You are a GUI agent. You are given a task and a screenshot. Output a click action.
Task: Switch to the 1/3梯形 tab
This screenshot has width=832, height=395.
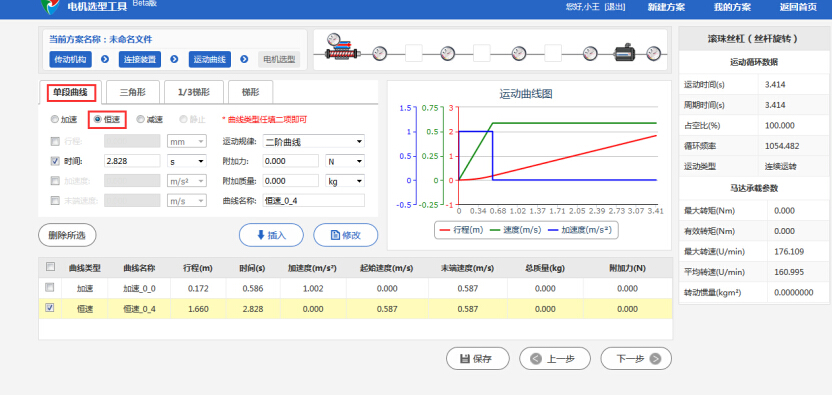[x=194, y=92]
